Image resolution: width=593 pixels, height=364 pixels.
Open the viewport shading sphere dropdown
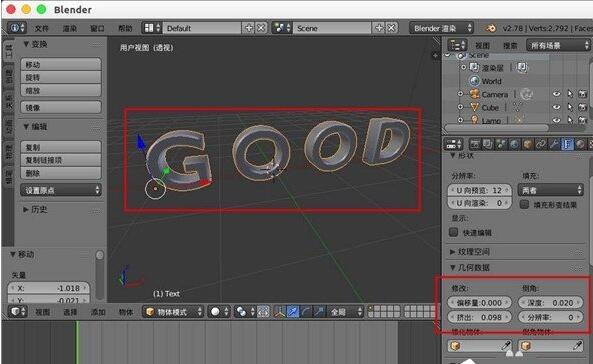click(219, 312)
